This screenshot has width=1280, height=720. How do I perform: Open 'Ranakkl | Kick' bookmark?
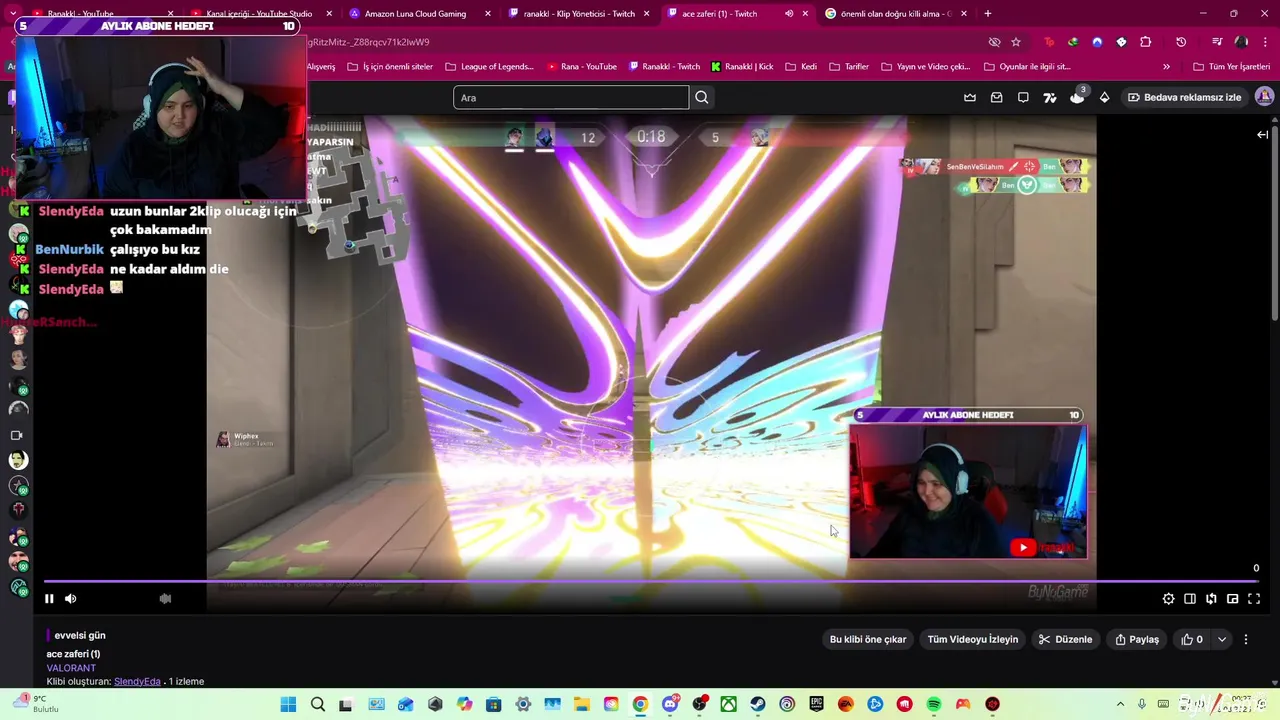pos(742,67)
